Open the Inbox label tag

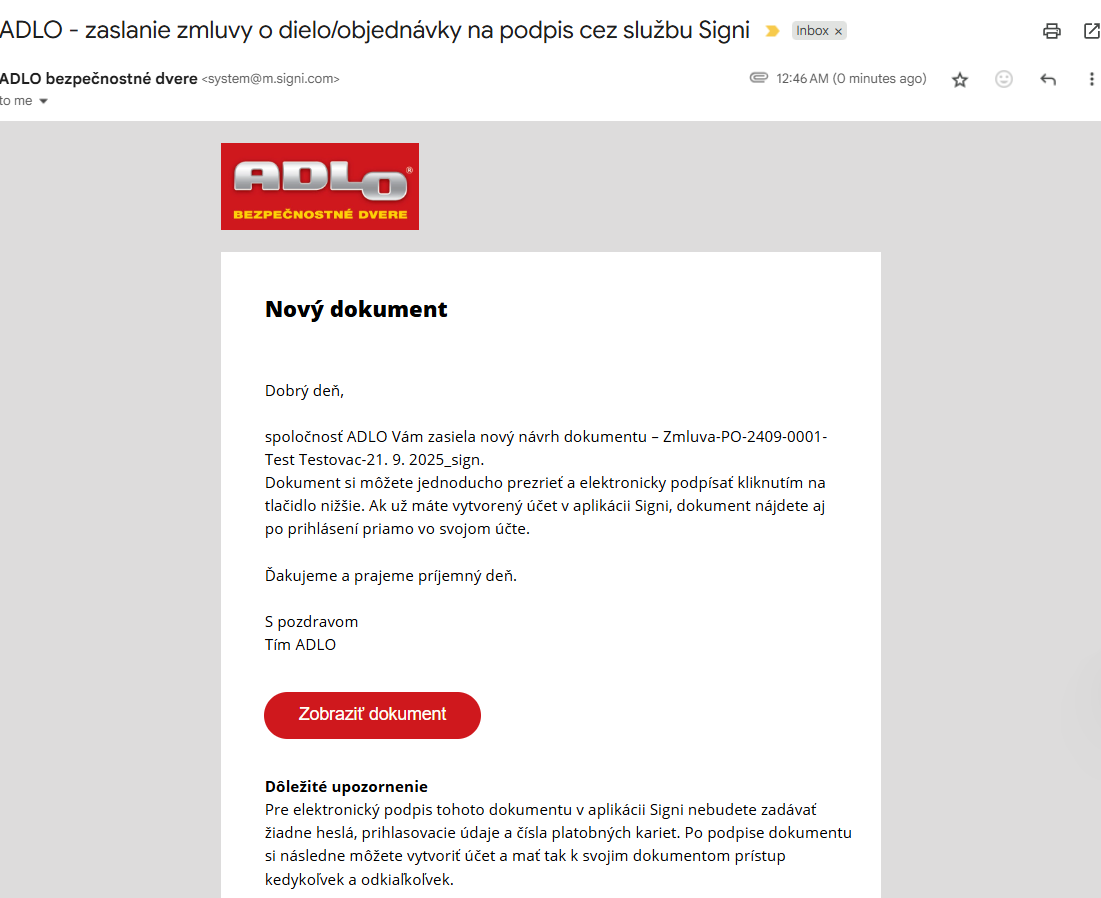coord(812,31)
